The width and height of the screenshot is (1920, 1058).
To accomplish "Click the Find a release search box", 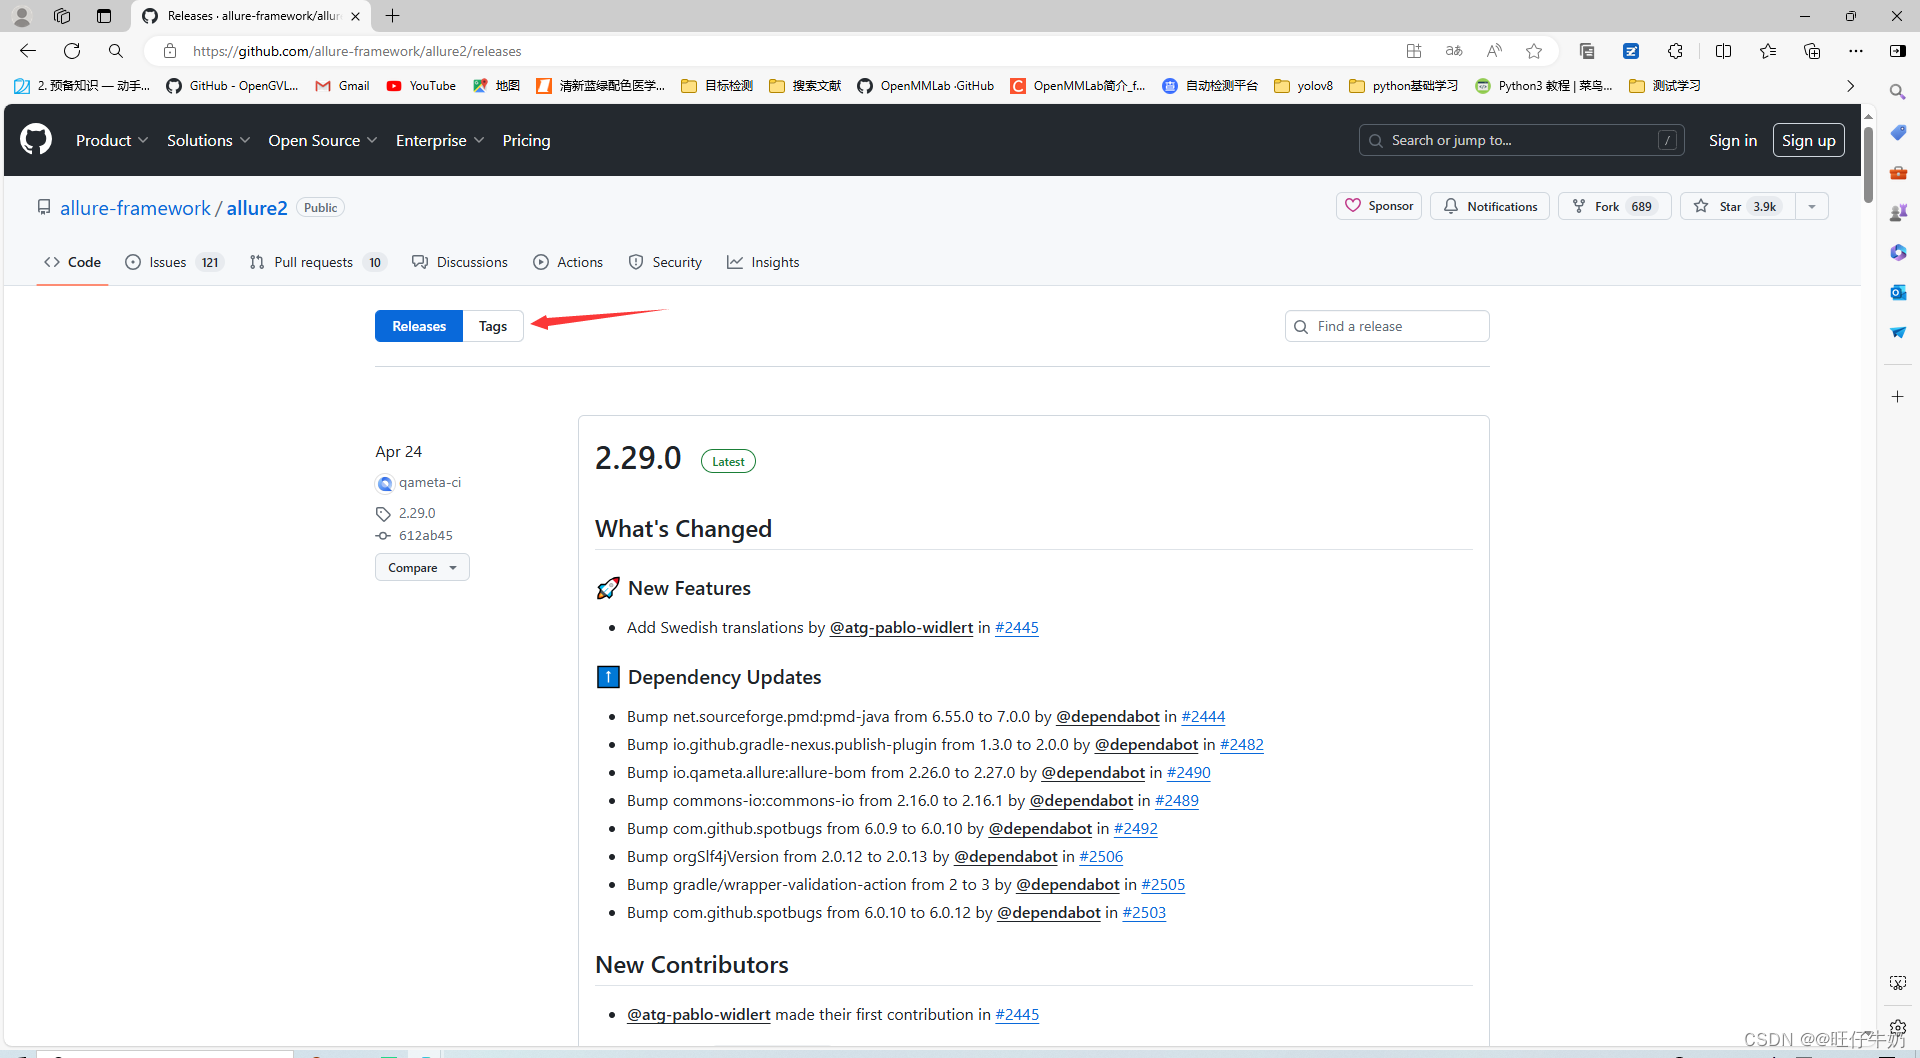I will [x=1387, y=326].
